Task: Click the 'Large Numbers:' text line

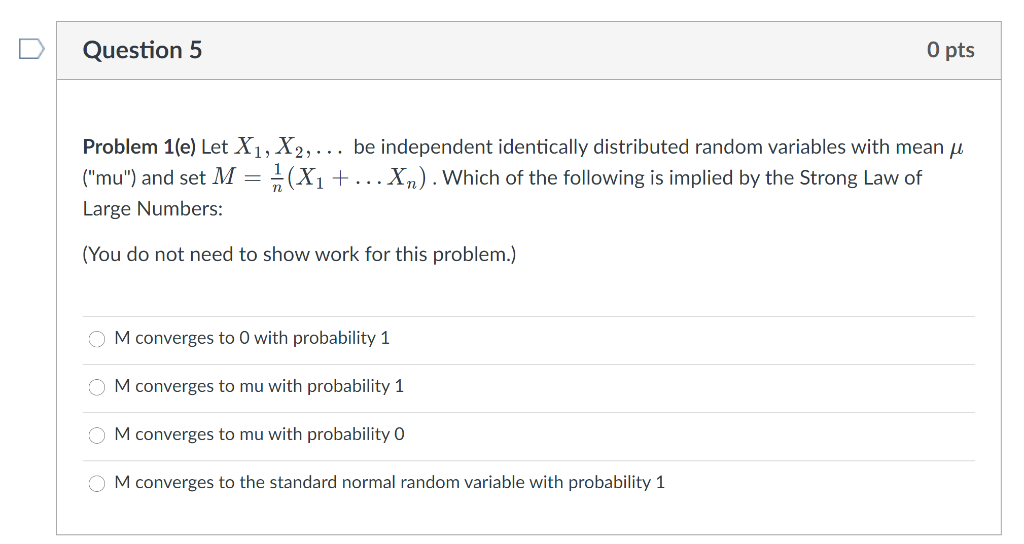Action: (152, 209)
